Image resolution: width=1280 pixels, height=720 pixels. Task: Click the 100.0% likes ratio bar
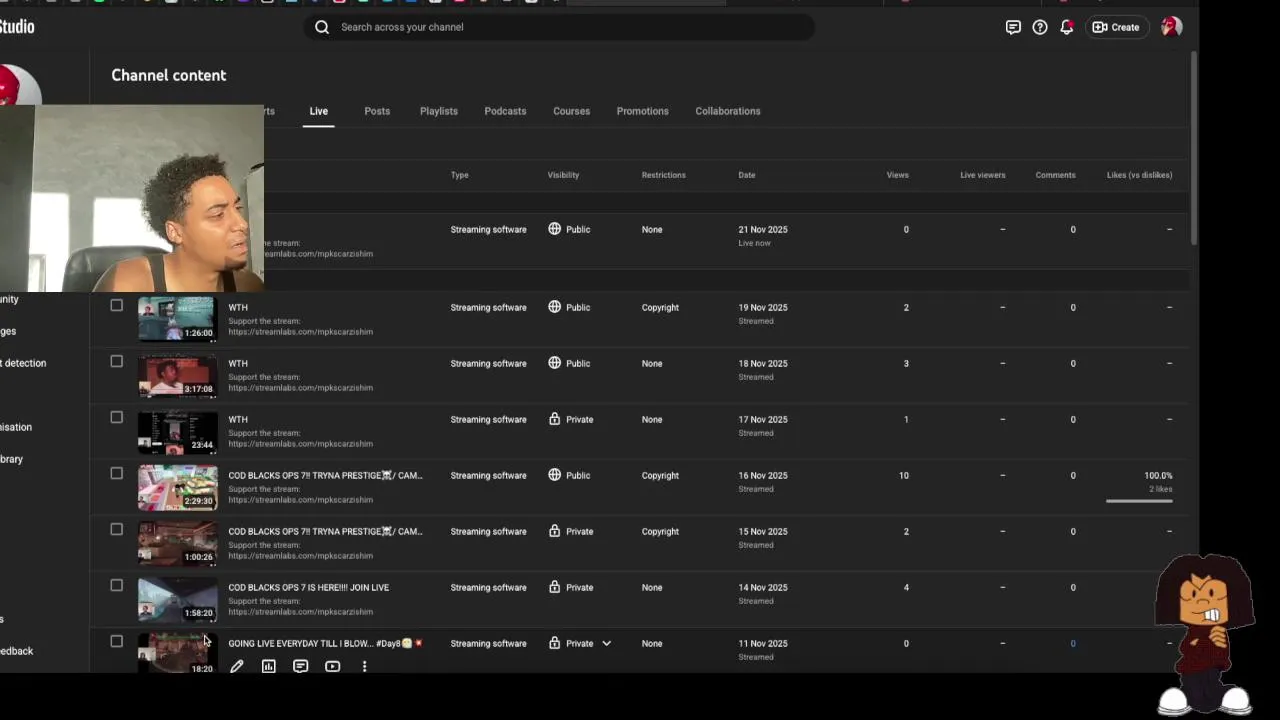(1139, 500)
